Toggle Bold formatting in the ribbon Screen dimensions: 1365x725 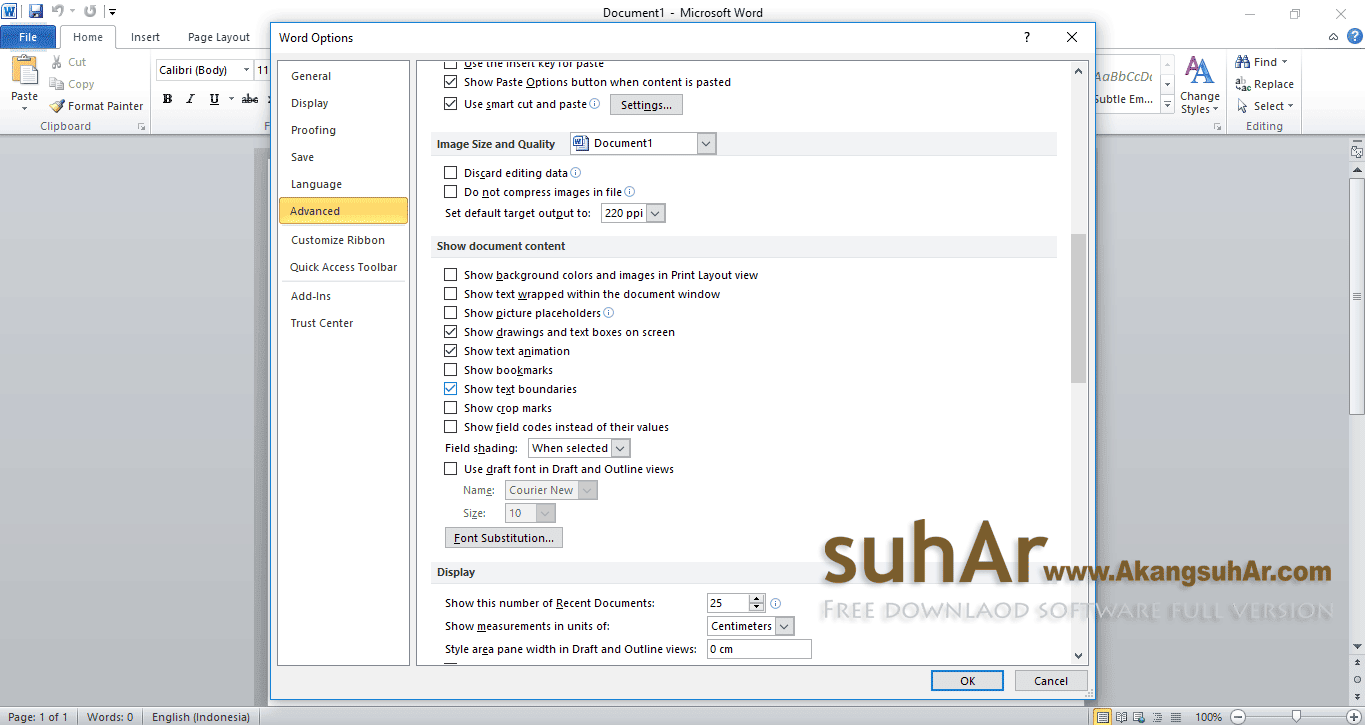tap(167, 99)
